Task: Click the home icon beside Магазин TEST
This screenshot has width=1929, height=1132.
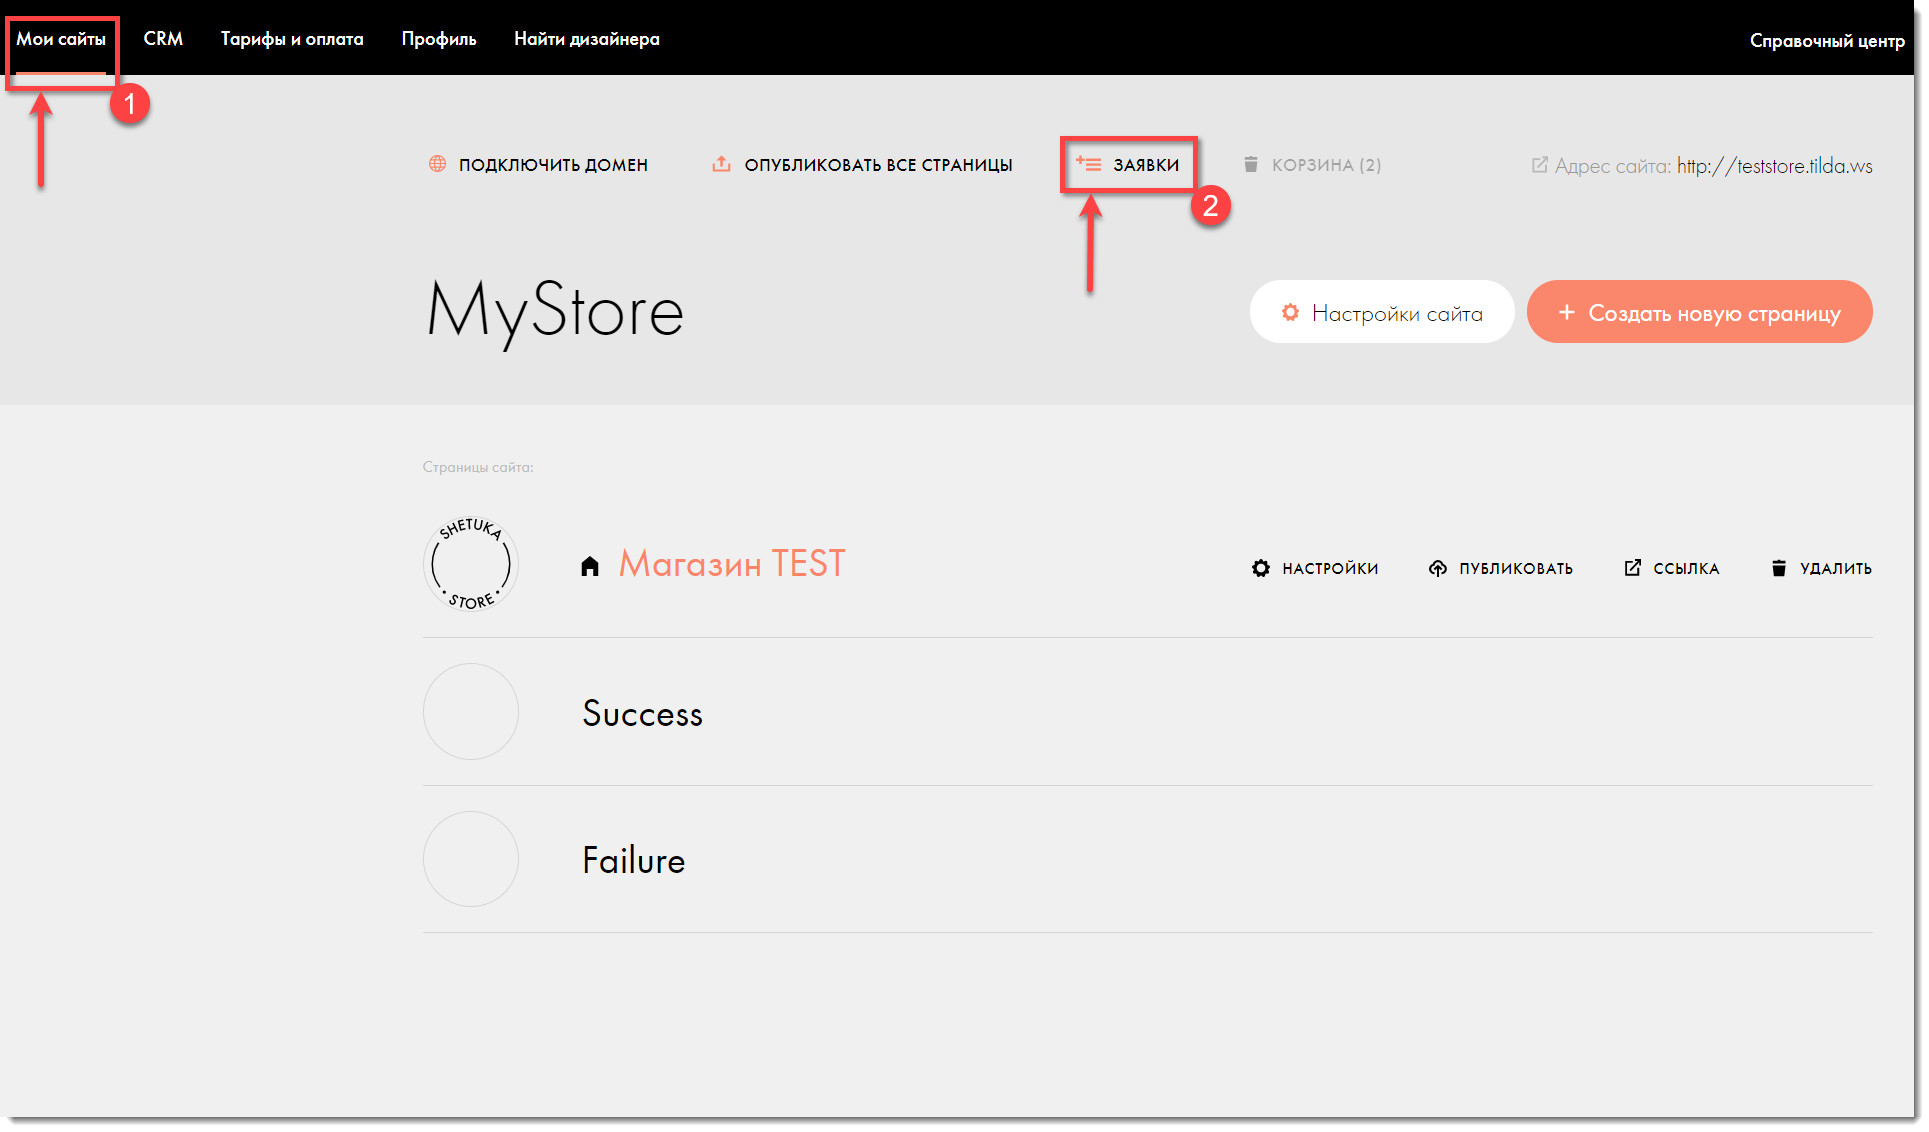Action: [x=590, y=566]
